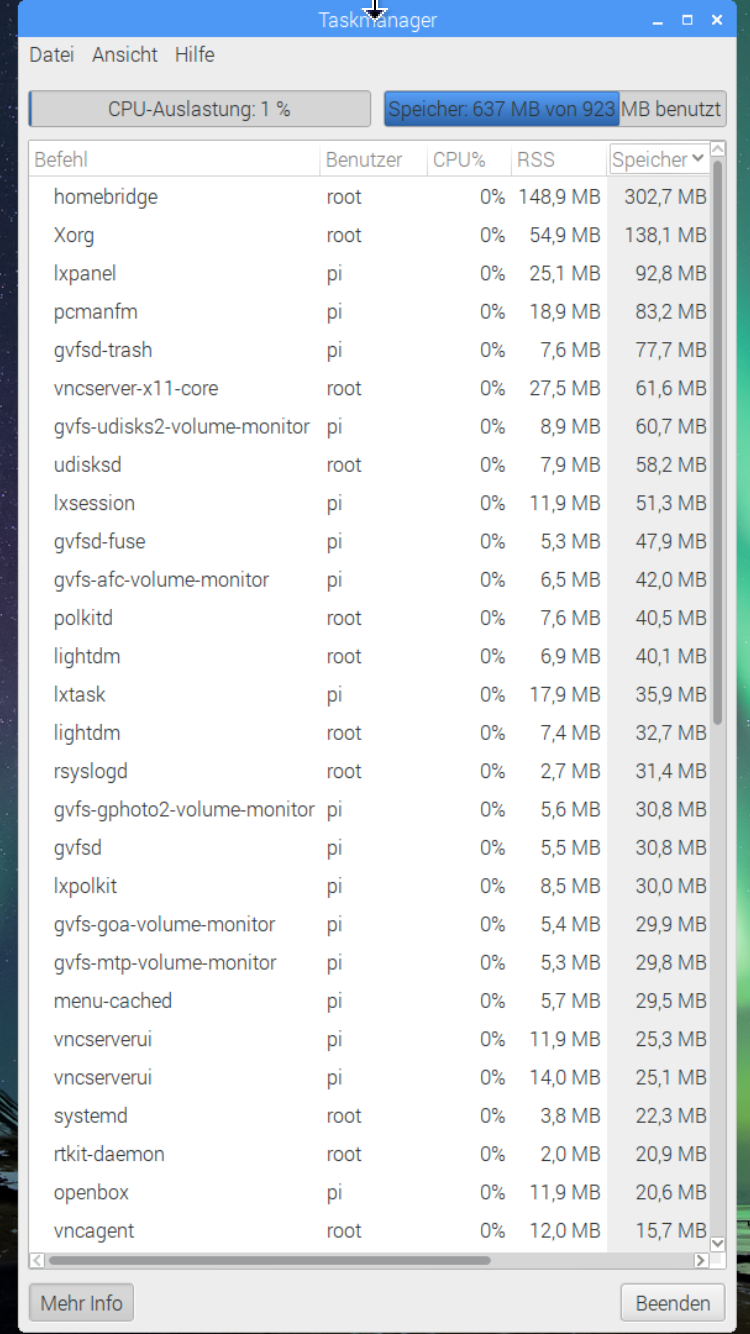Click the vertical scrollbar down arrow

click(x=717, y=1243)
